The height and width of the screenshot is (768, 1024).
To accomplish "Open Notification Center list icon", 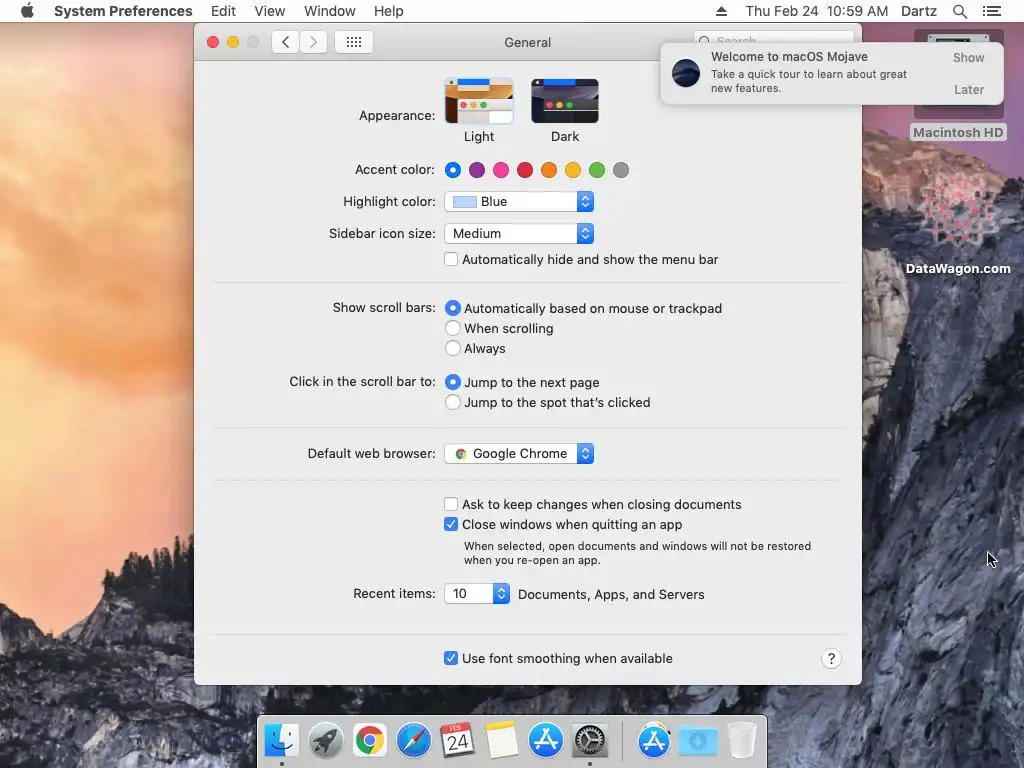I will (991, 11).
